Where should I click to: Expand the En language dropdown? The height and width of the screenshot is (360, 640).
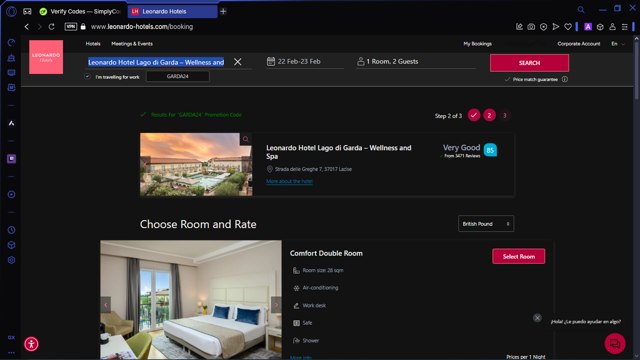click(618, 44)
